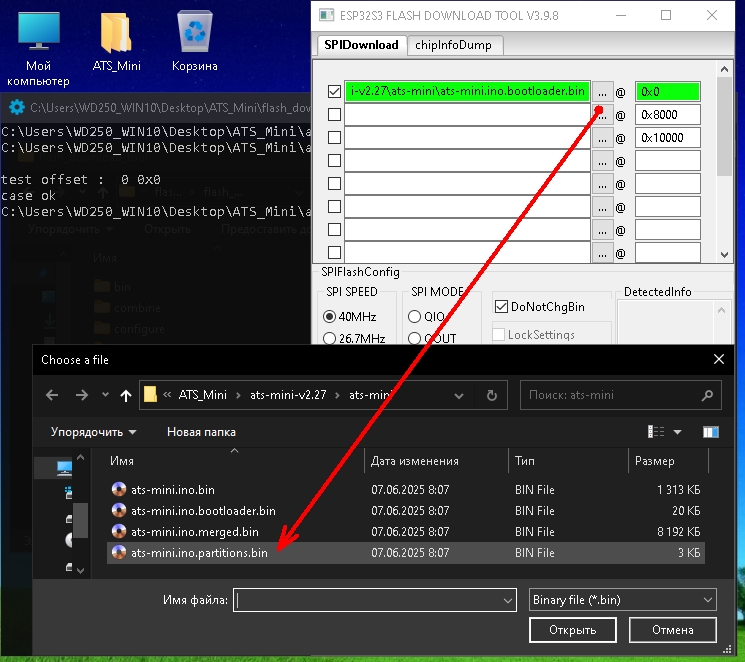Select the 26.7MHz SPI speed radio button

(x=329, y=338)
